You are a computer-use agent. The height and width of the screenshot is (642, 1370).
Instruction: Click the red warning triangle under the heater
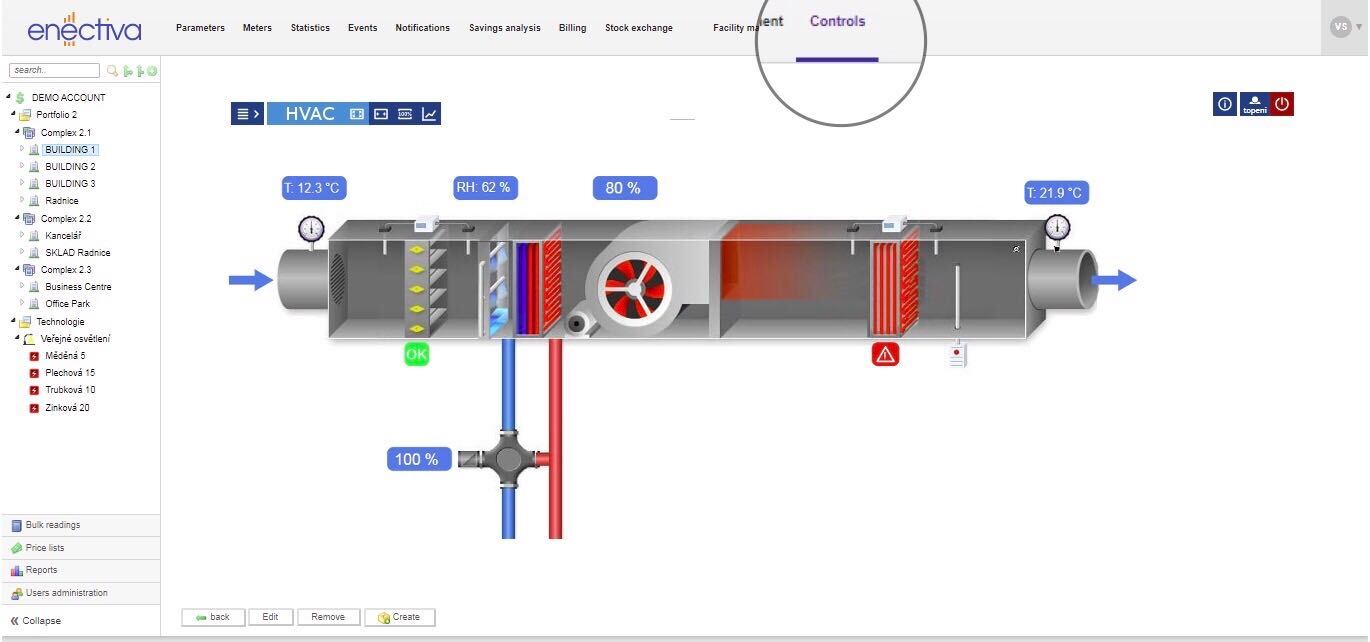click(x=885, y=354)
